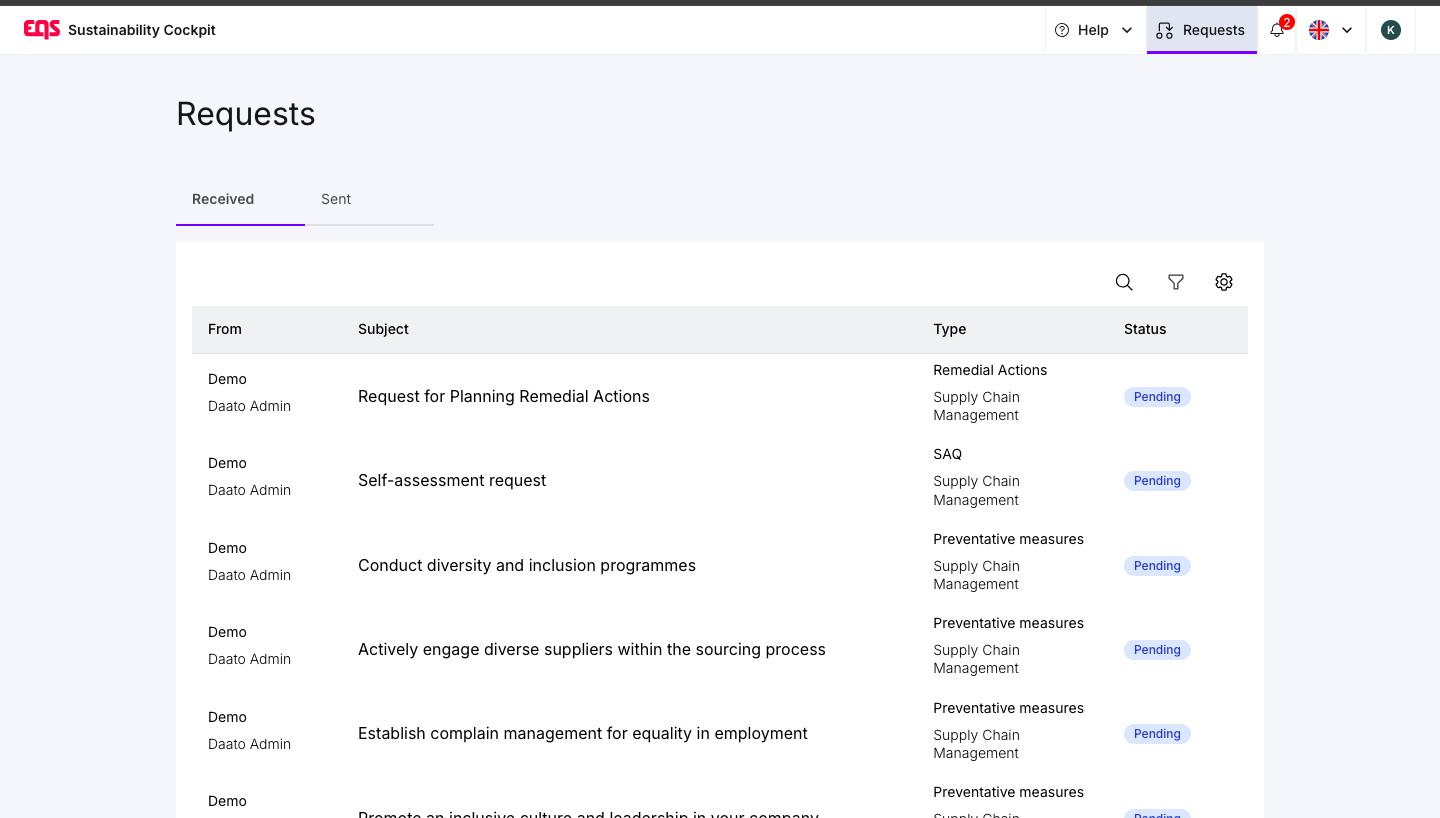Screen dimensions: 1440x818
Task: Click the Help question mark icon
Action: (1062, 30)
